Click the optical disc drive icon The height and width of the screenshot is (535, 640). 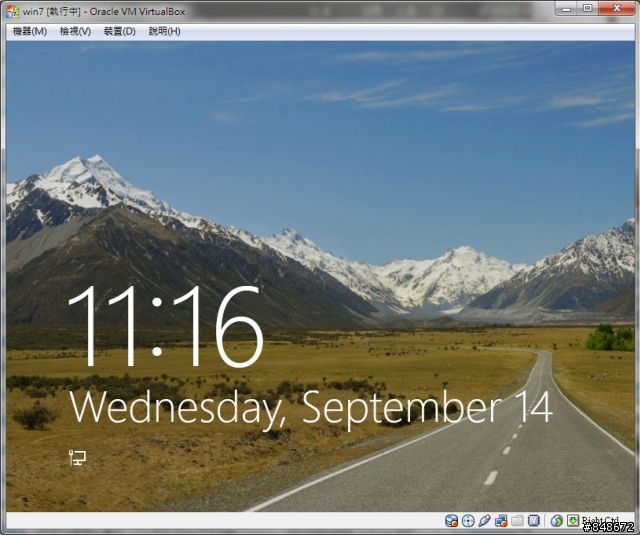pos(468,521)
